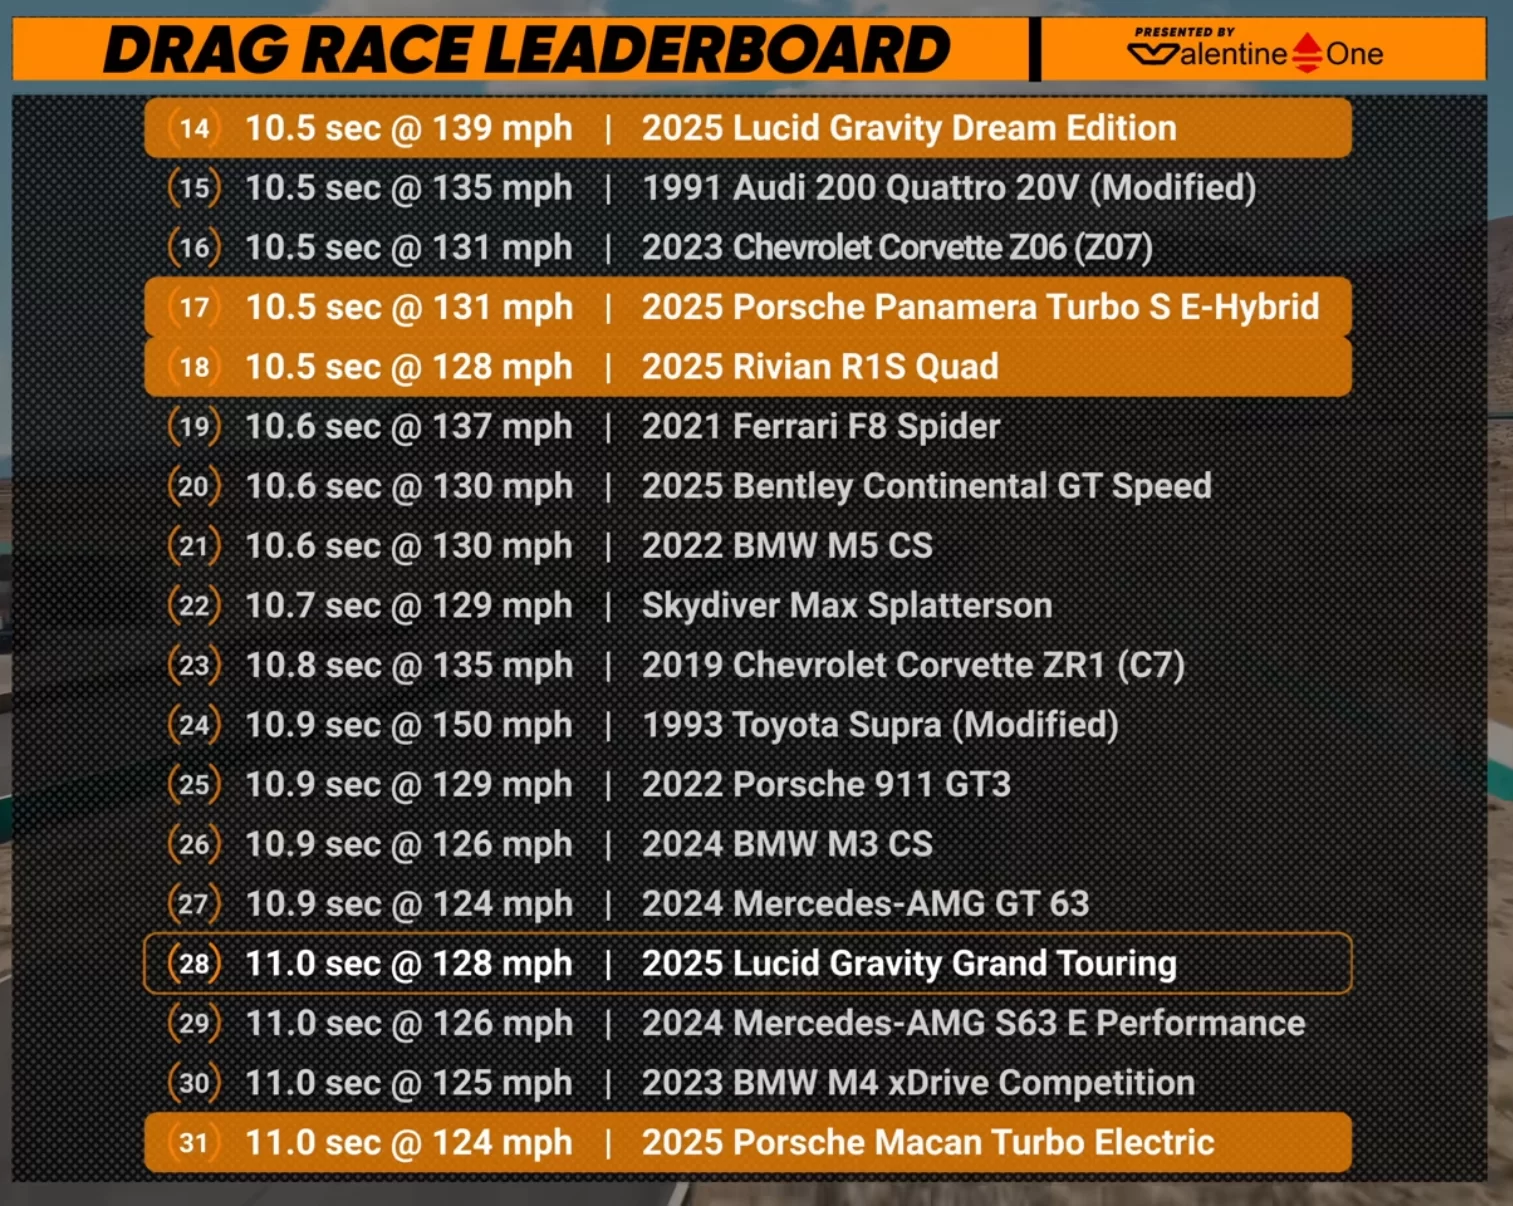Click the "11.0 sec @ 128 mph" time
The height and width of the screenshot is (1206, 1513).
coord(409,964)
